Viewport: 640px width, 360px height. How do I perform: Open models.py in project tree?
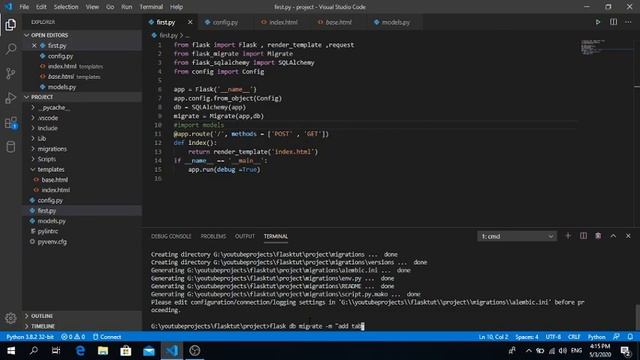tap(82, 221)
